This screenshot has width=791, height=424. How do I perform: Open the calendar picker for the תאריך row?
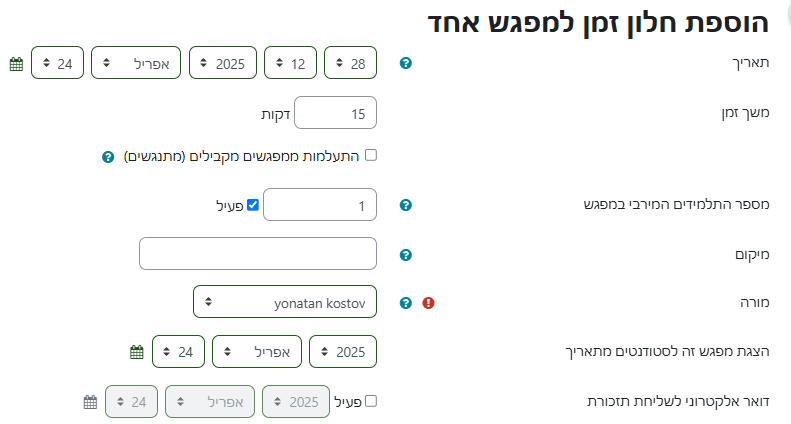click(x=16, y=64)
